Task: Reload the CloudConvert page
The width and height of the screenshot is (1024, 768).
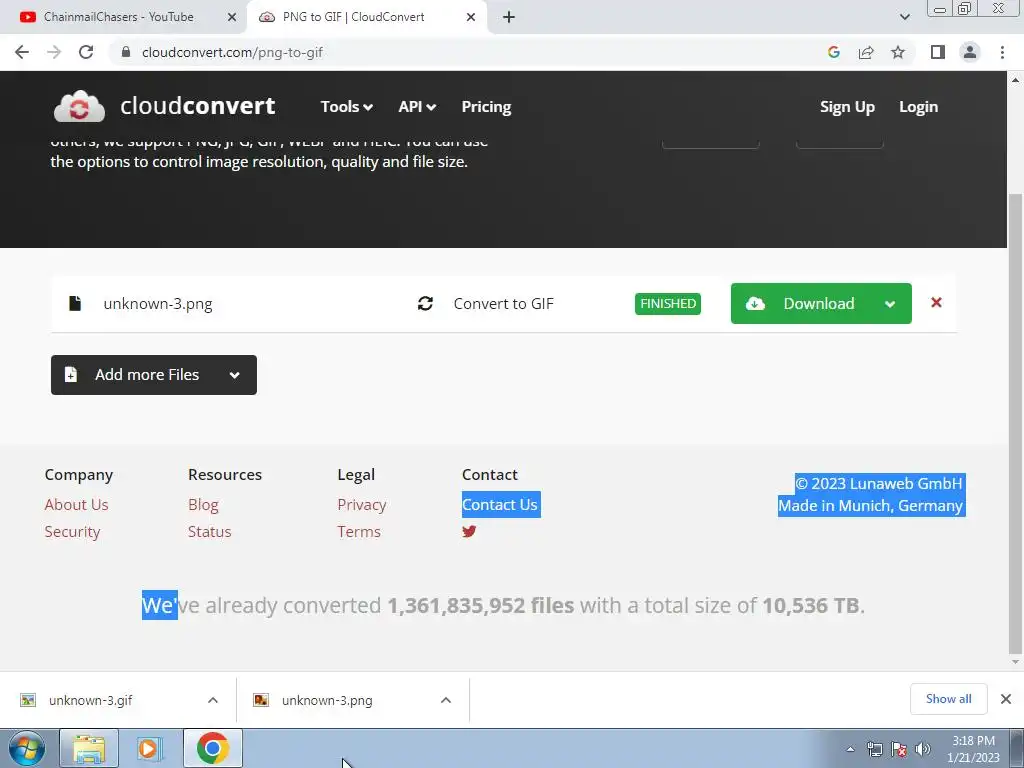Action: click(x=86, y=52)
